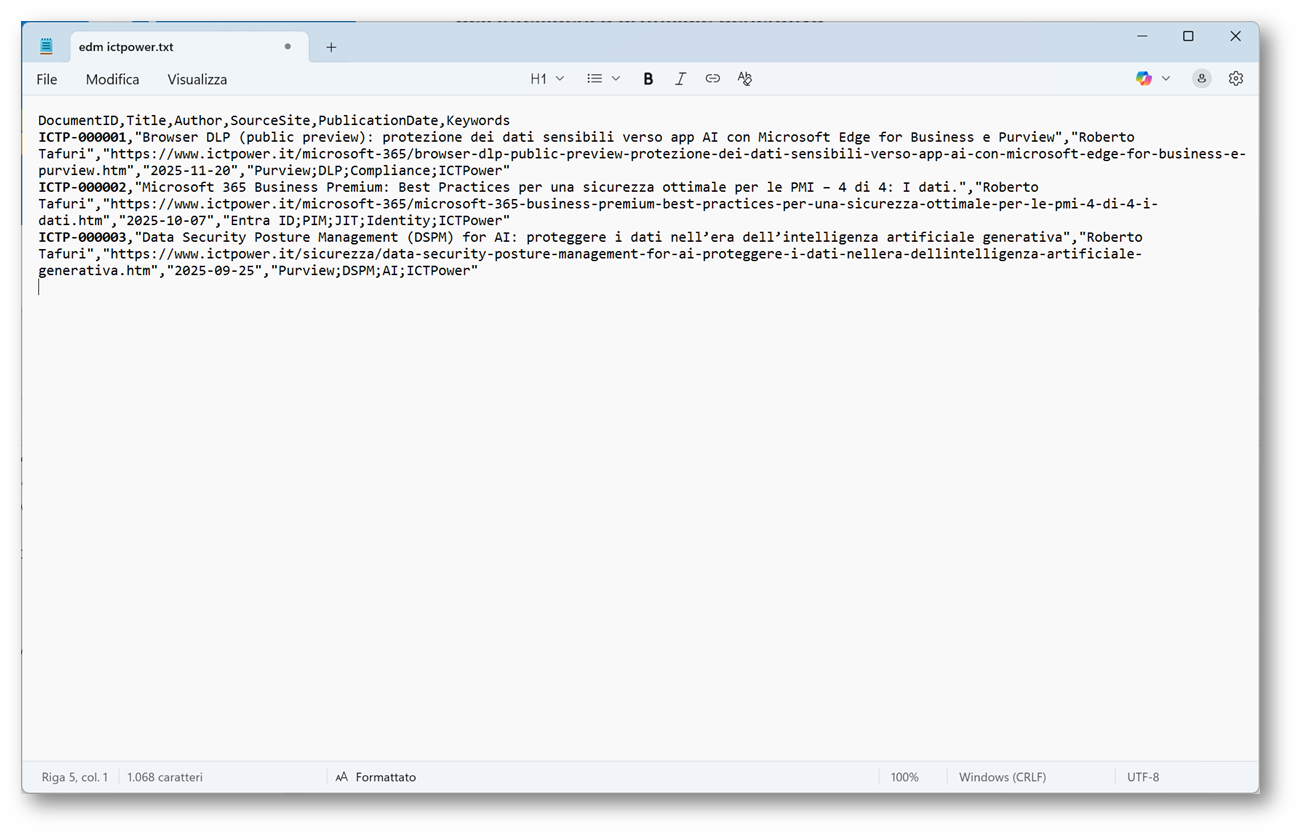Screen dimensions: 1302x836
Task: Toggle bold formatting
Action: click(x=648, y=79)
